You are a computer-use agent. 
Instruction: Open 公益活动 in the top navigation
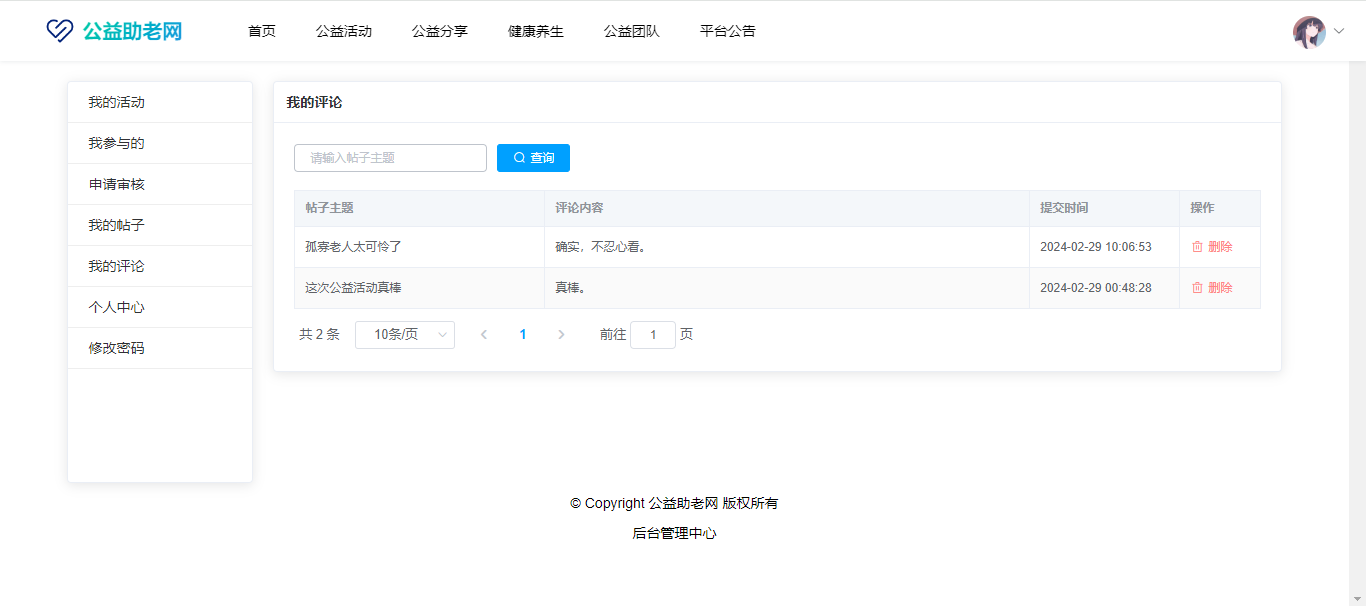click(x=344, y=31)
